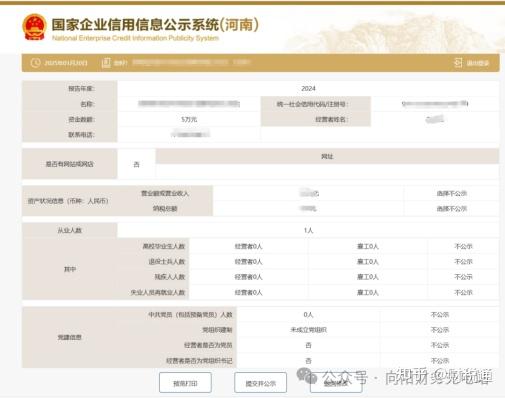Click 经营者0人 in the 退役士兵人数 row
Image resolution: width=505 pixels, height=398 pixels.
point(248,262)
